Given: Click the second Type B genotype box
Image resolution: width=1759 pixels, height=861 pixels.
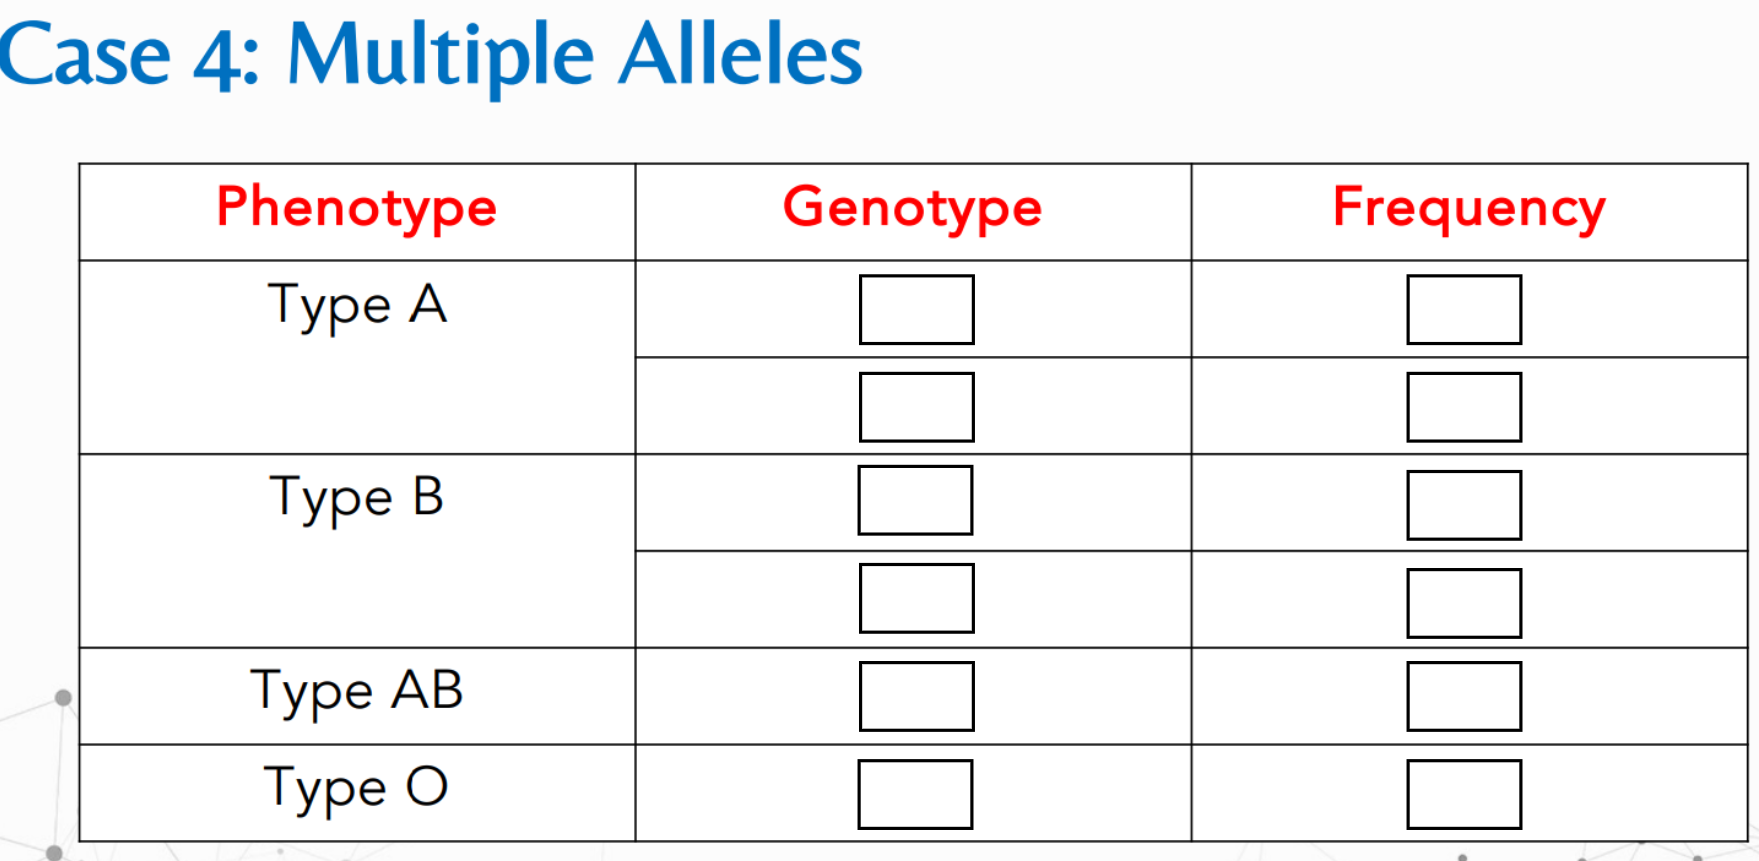Looking at the screenshot, I should pyautogui.click(x=916, y=598).
